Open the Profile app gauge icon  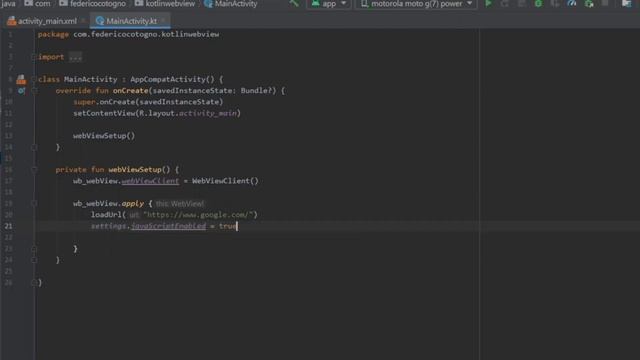click(x=572, y=4)
